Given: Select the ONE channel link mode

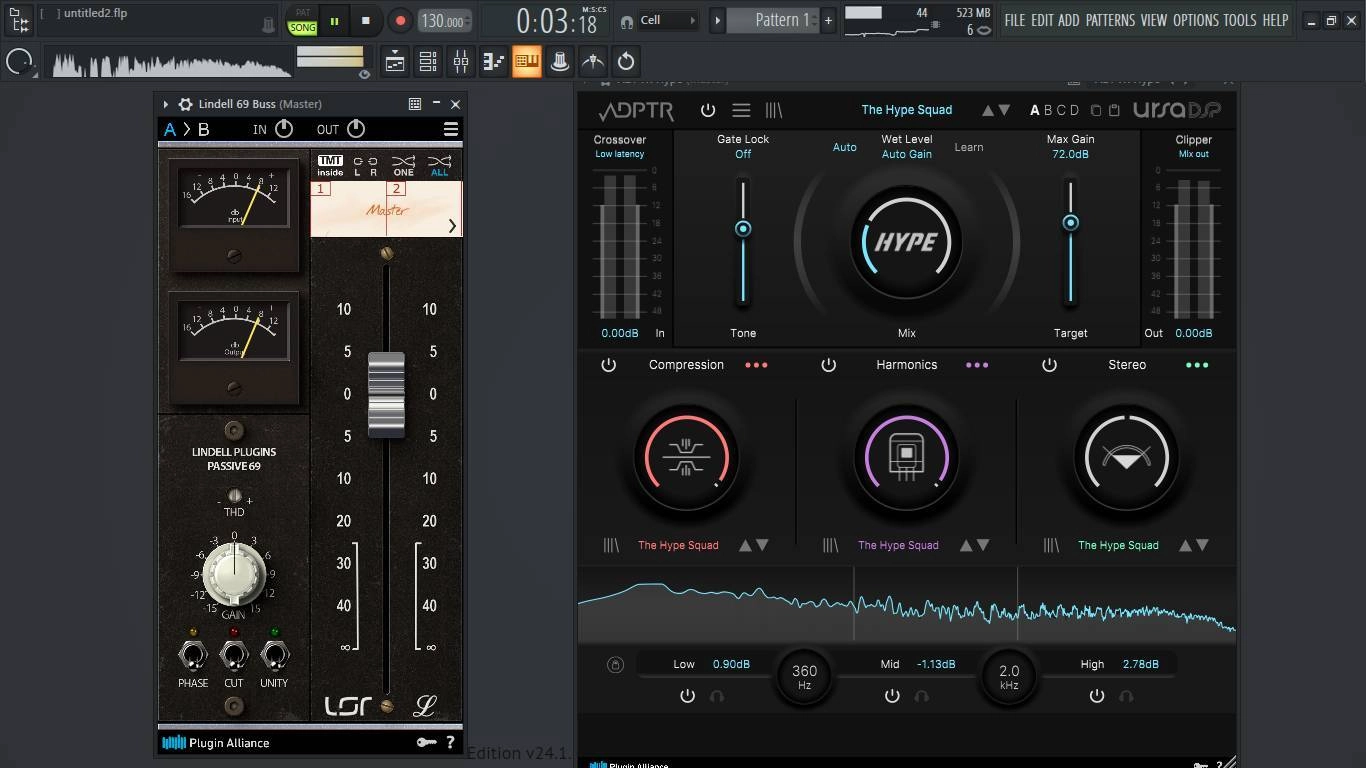Looking at the screenshot, I should [x=403, y=165].
